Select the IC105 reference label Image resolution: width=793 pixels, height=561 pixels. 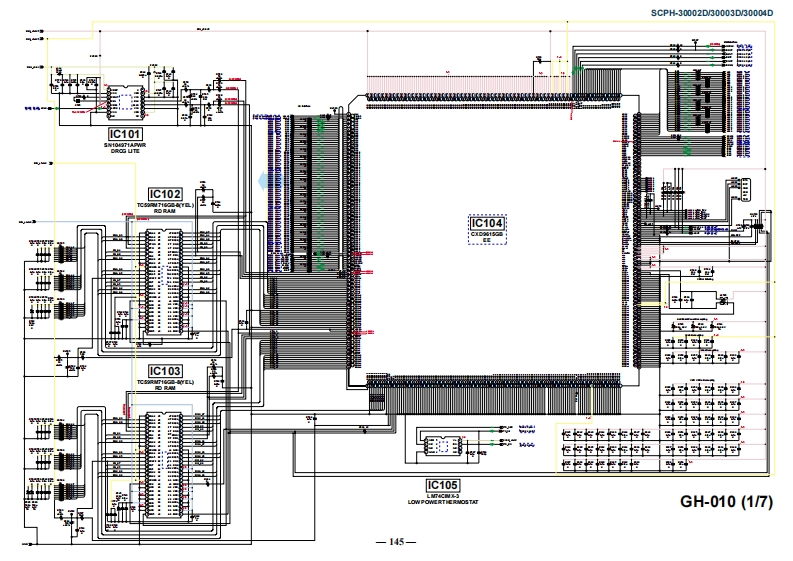tap(441, 484)
